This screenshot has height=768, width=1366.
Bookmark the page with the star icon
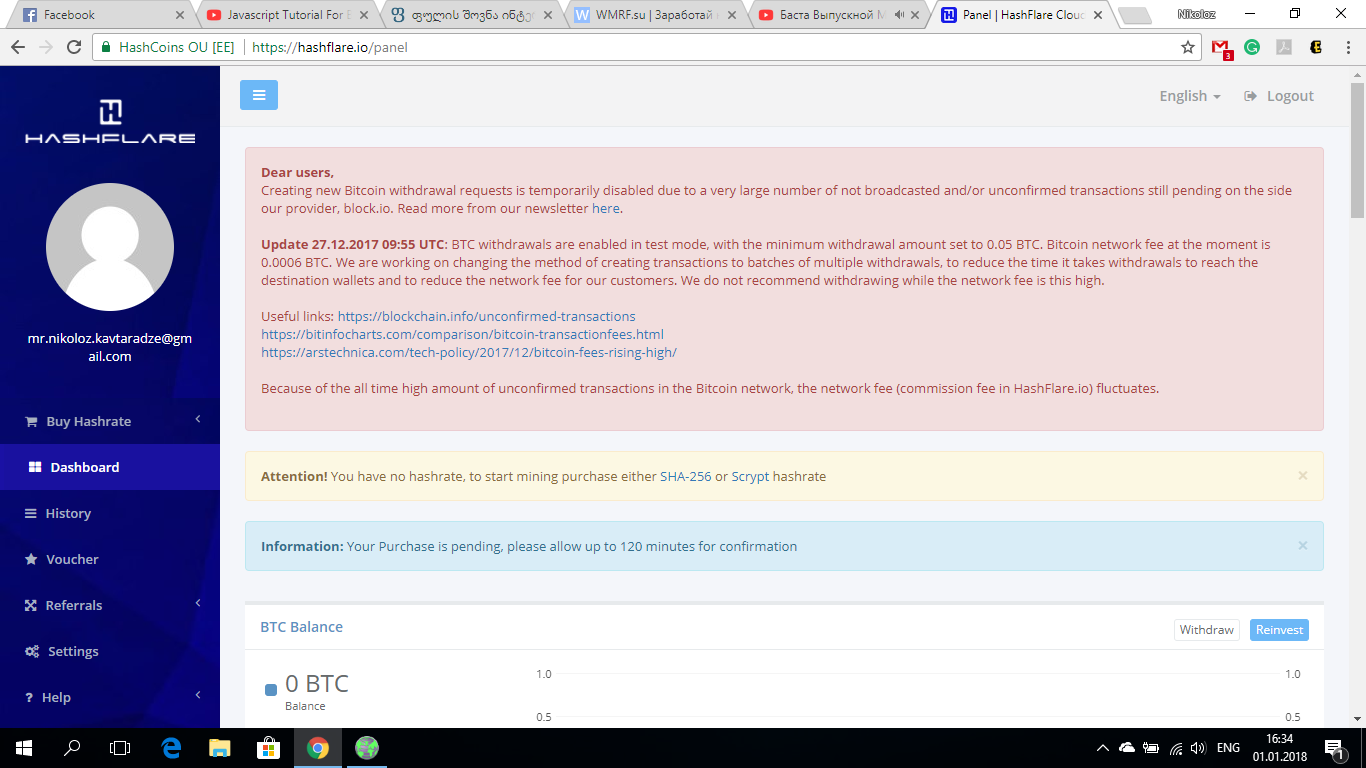tap(1188, 47)
